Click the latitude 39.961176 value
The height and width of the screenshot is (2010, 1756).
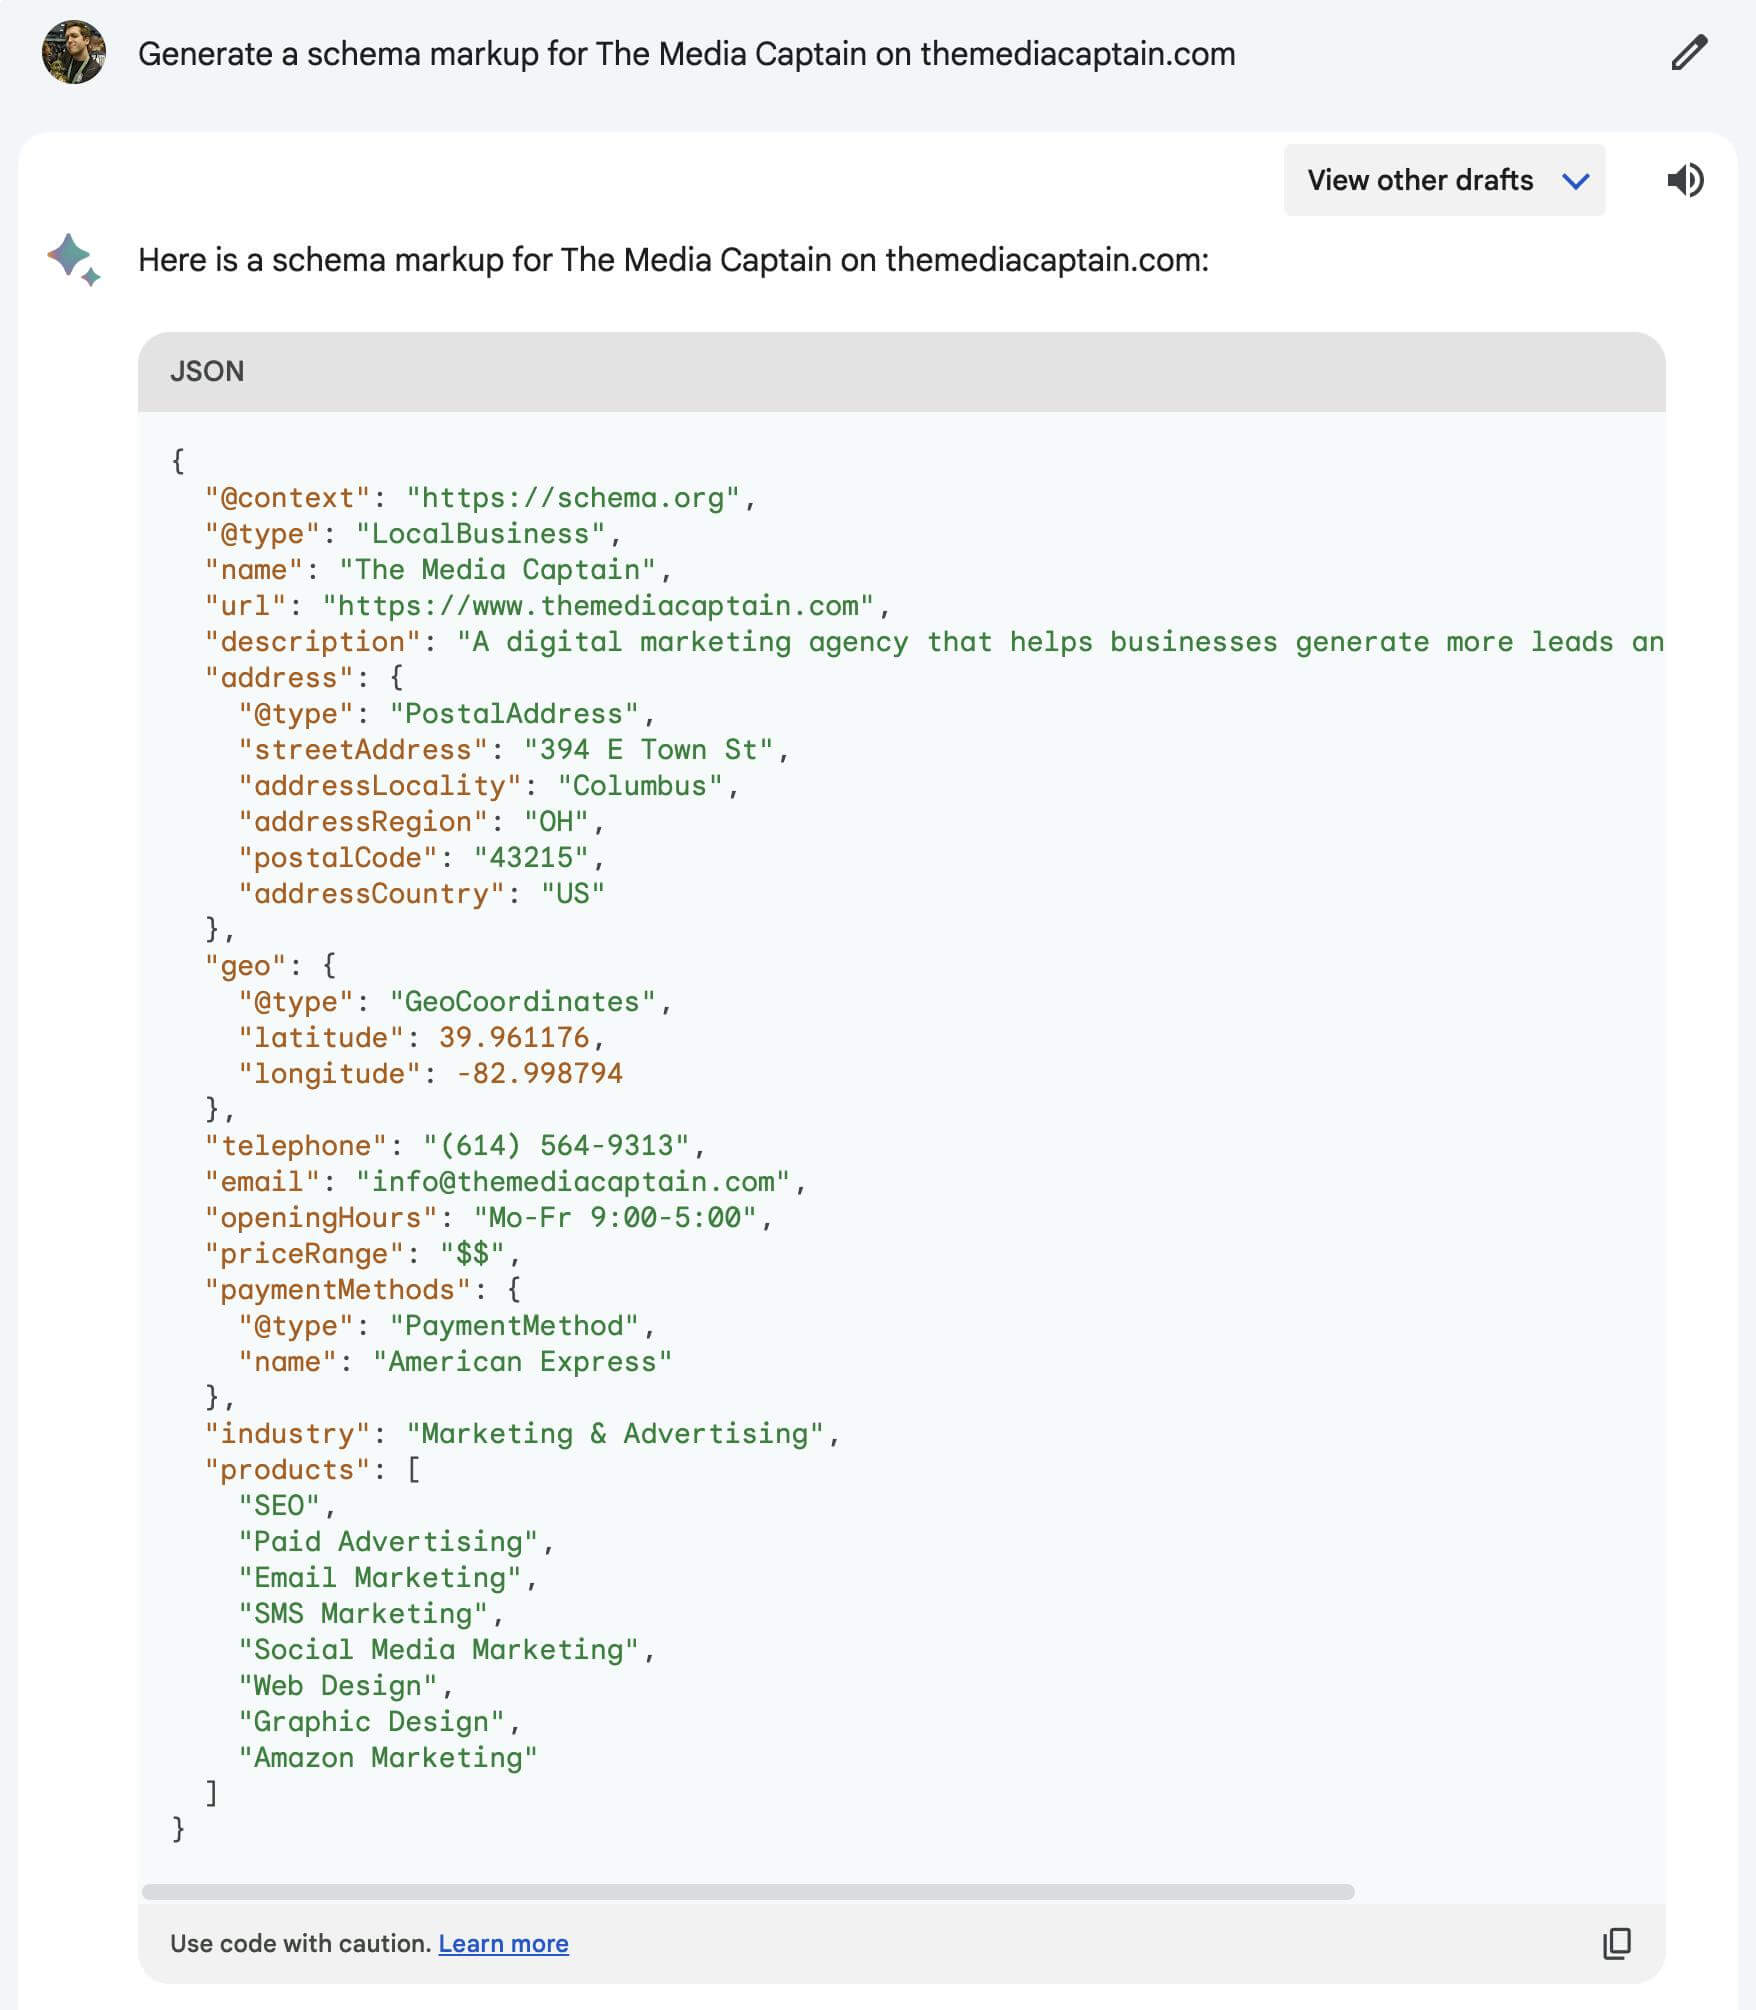tap(514, 1038)
